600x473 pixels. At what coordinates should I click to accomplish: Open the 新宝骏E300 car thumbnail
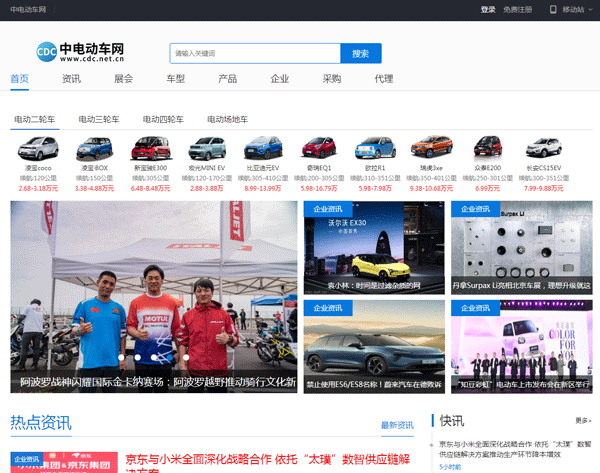[x=151, y=148]
